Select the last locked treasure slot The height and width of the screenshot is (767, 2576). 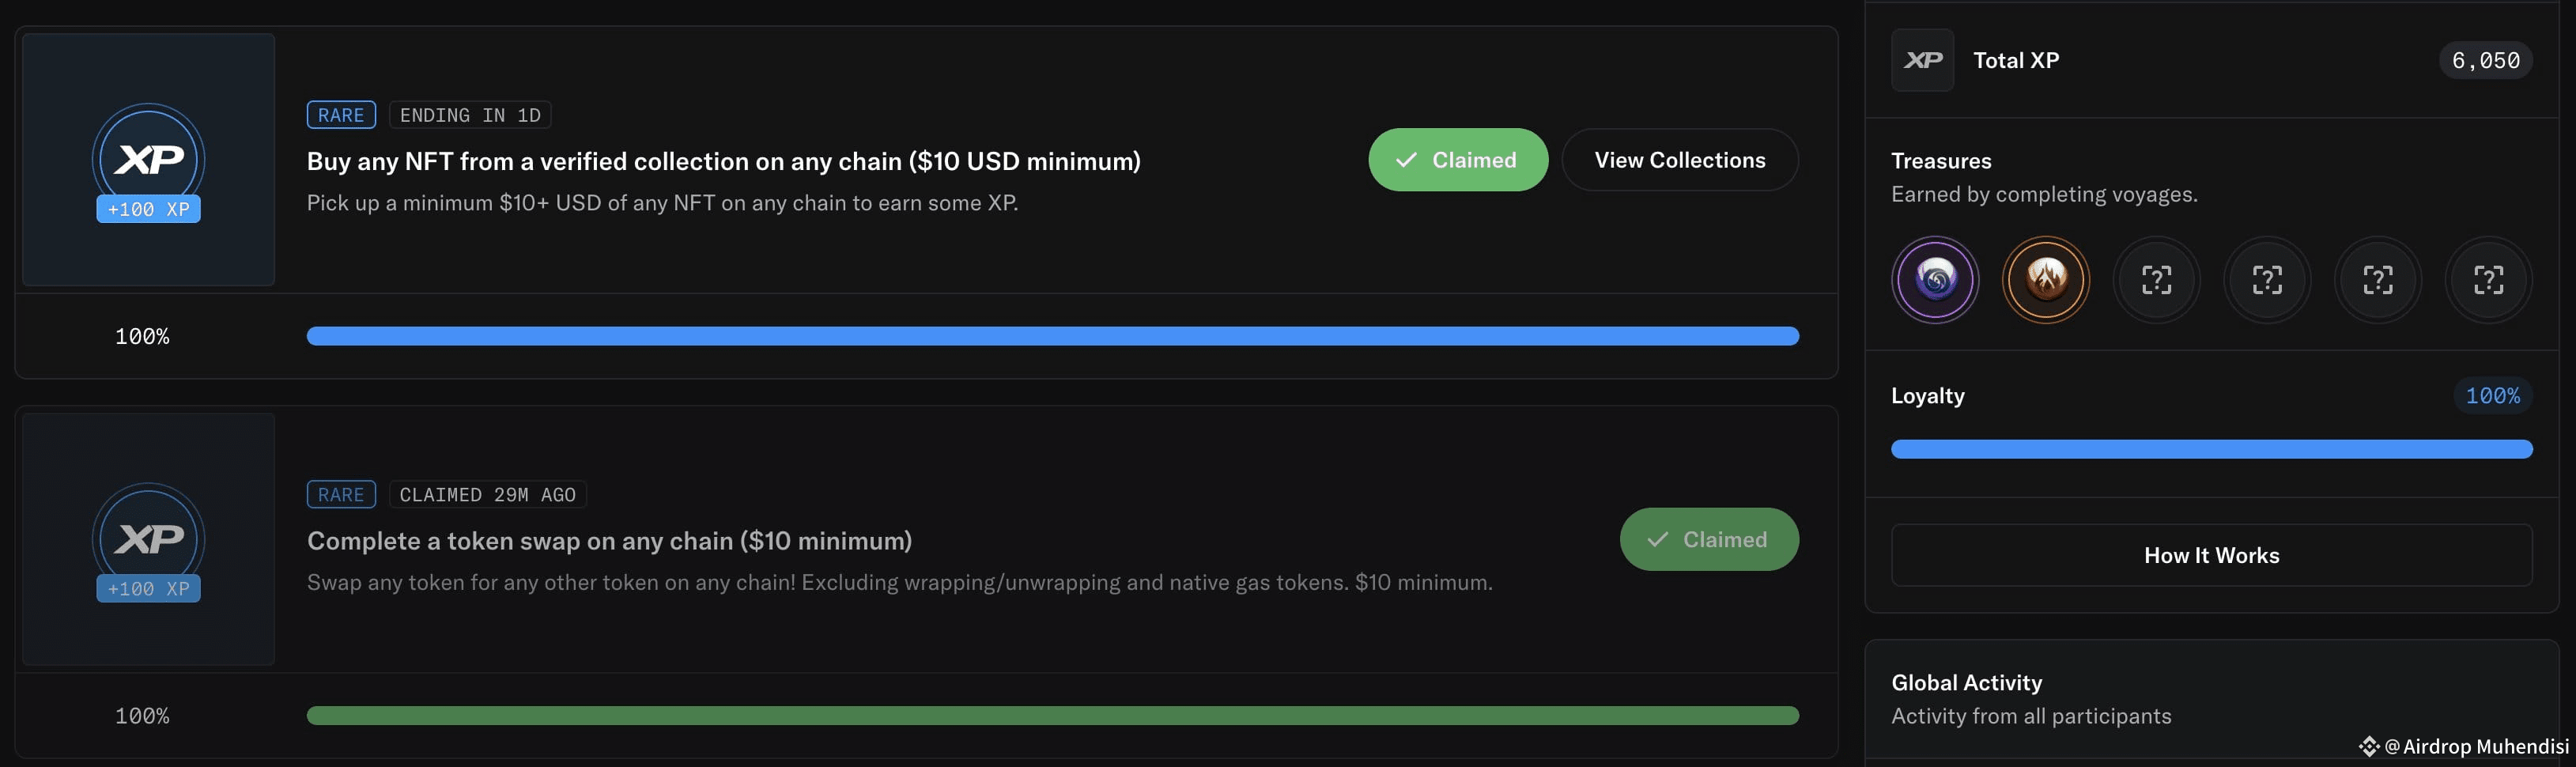2488,279
